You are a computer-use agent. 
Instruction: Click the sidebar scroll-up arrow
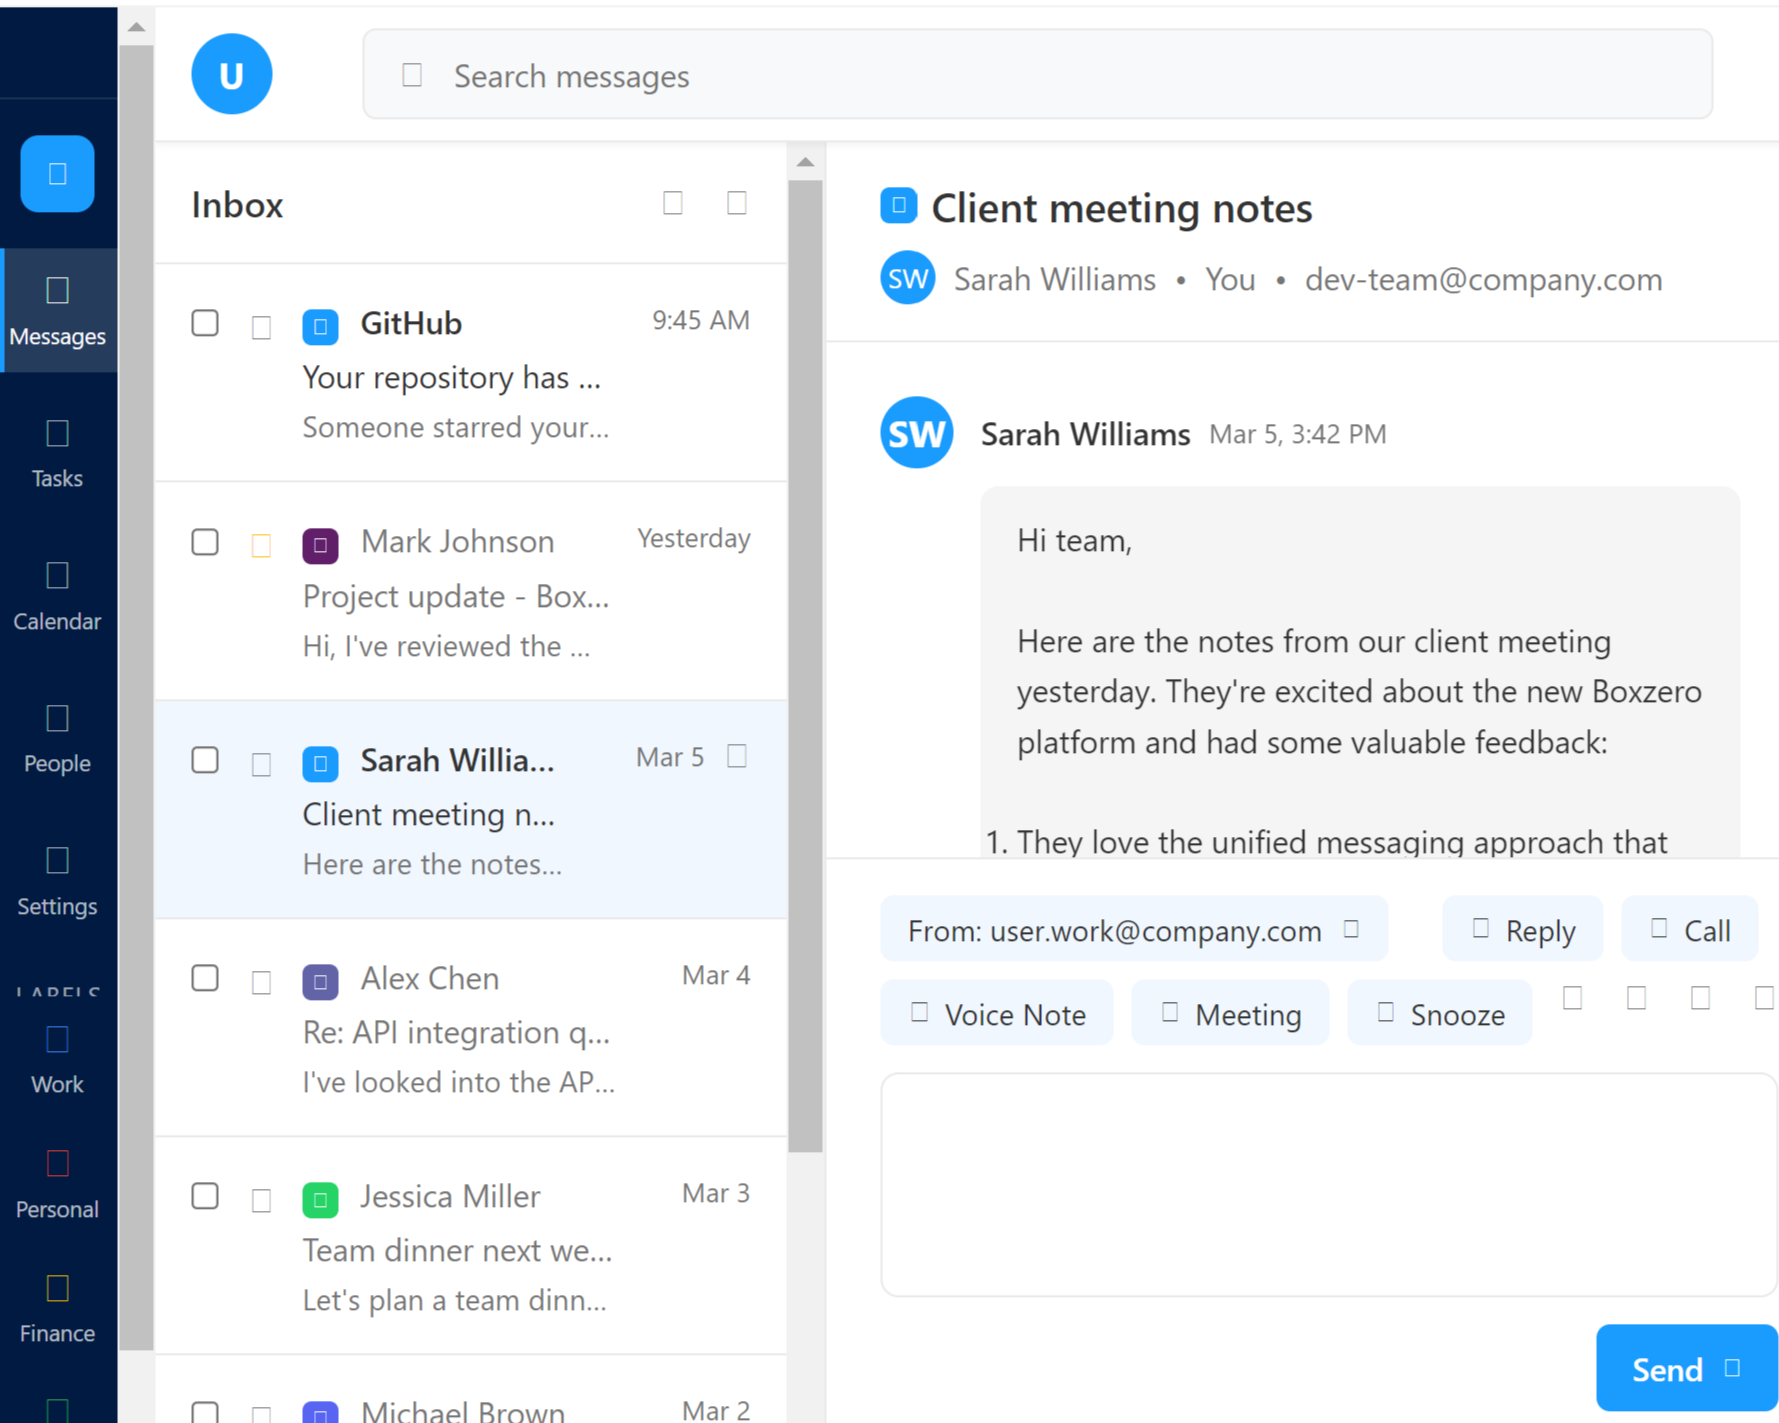pos(136,27)
